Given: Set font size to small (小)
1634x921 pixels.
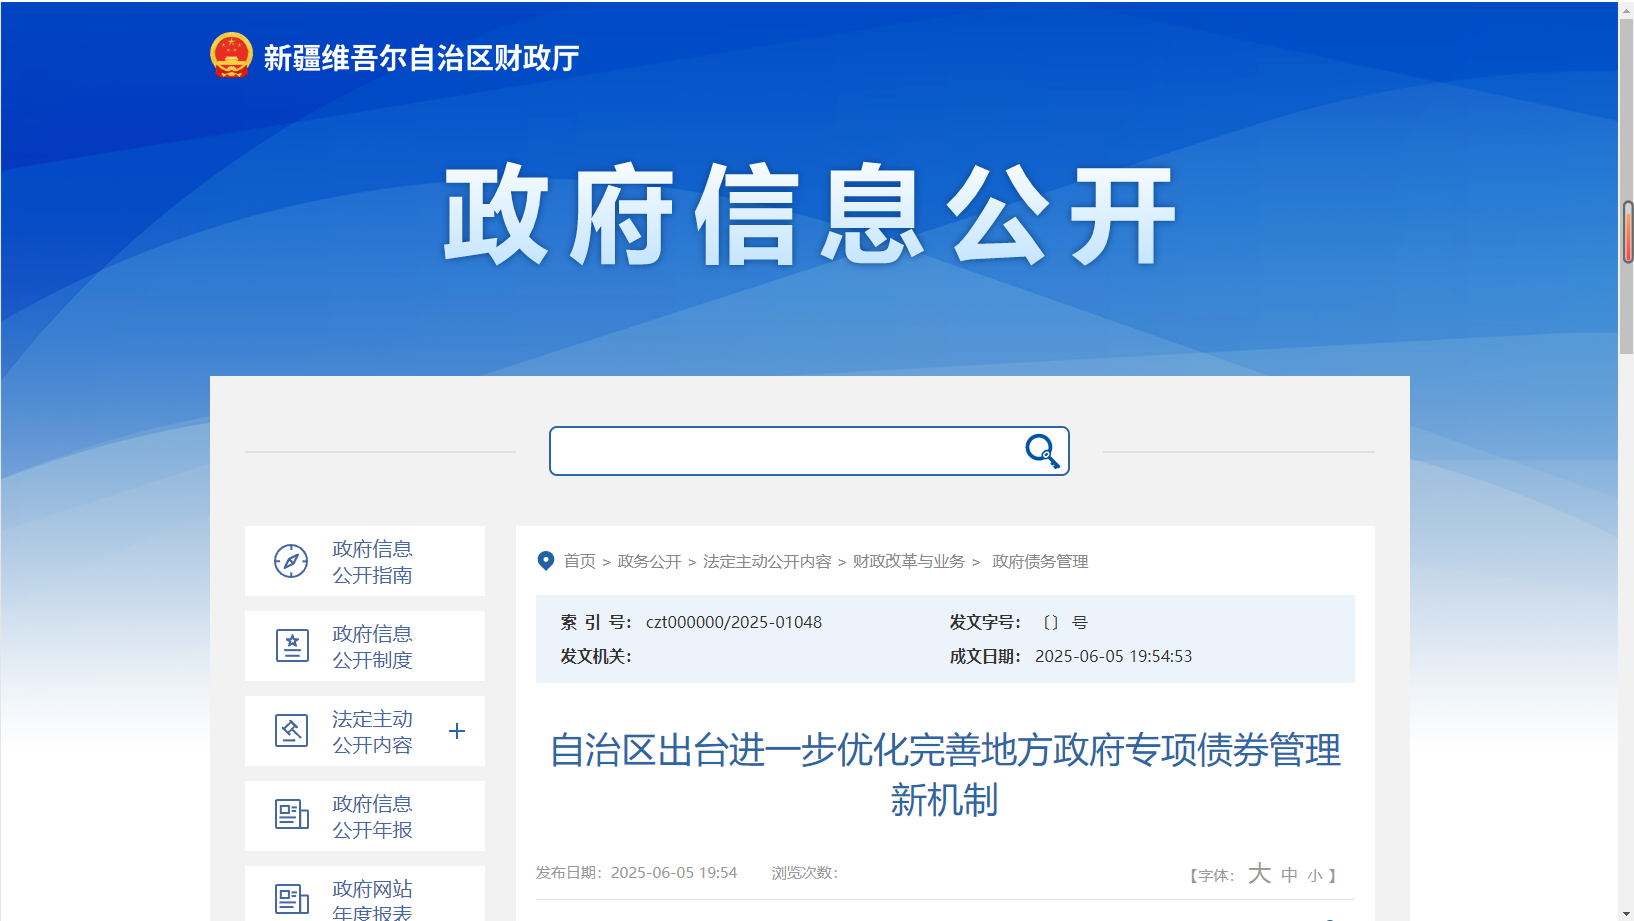Looking at the screenshot, I should (1314, 876).
